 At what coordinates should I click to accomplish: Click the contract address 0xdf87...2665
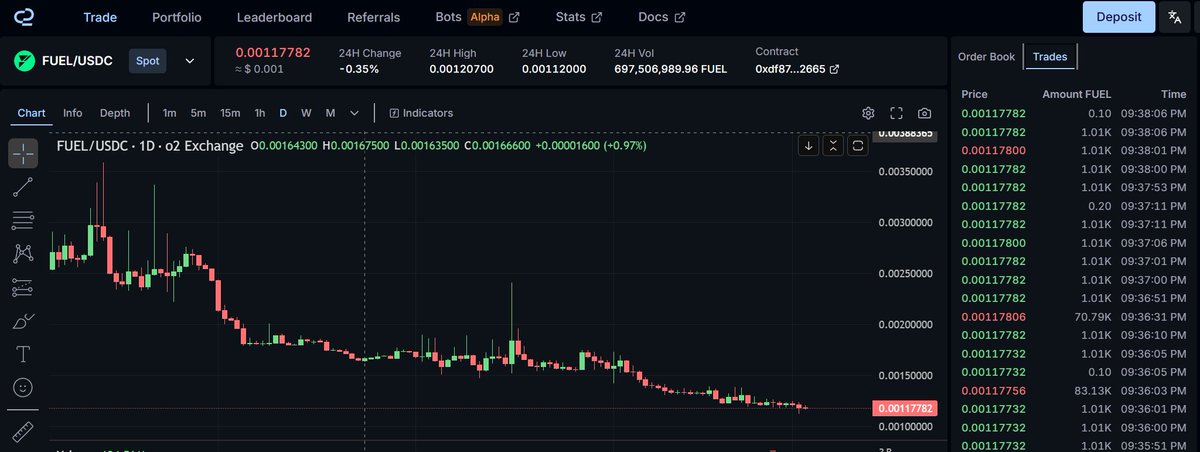pos(790,69)
